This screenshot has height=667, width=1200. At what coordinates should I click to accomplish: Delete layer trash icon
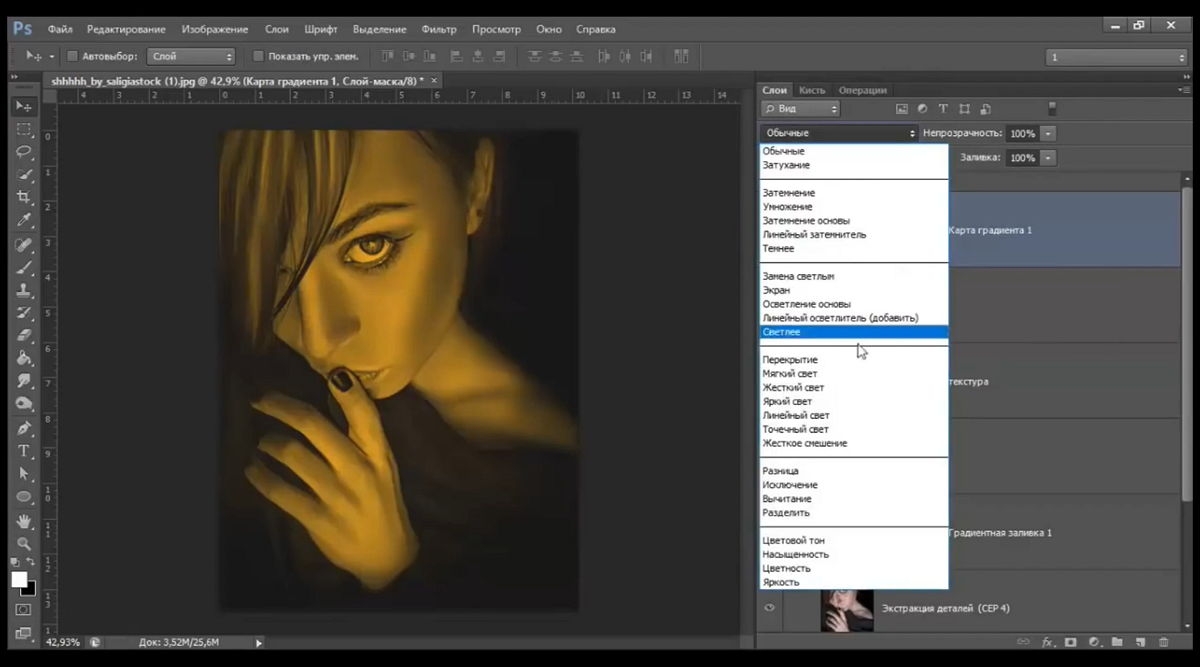(x=1163, y=642)
